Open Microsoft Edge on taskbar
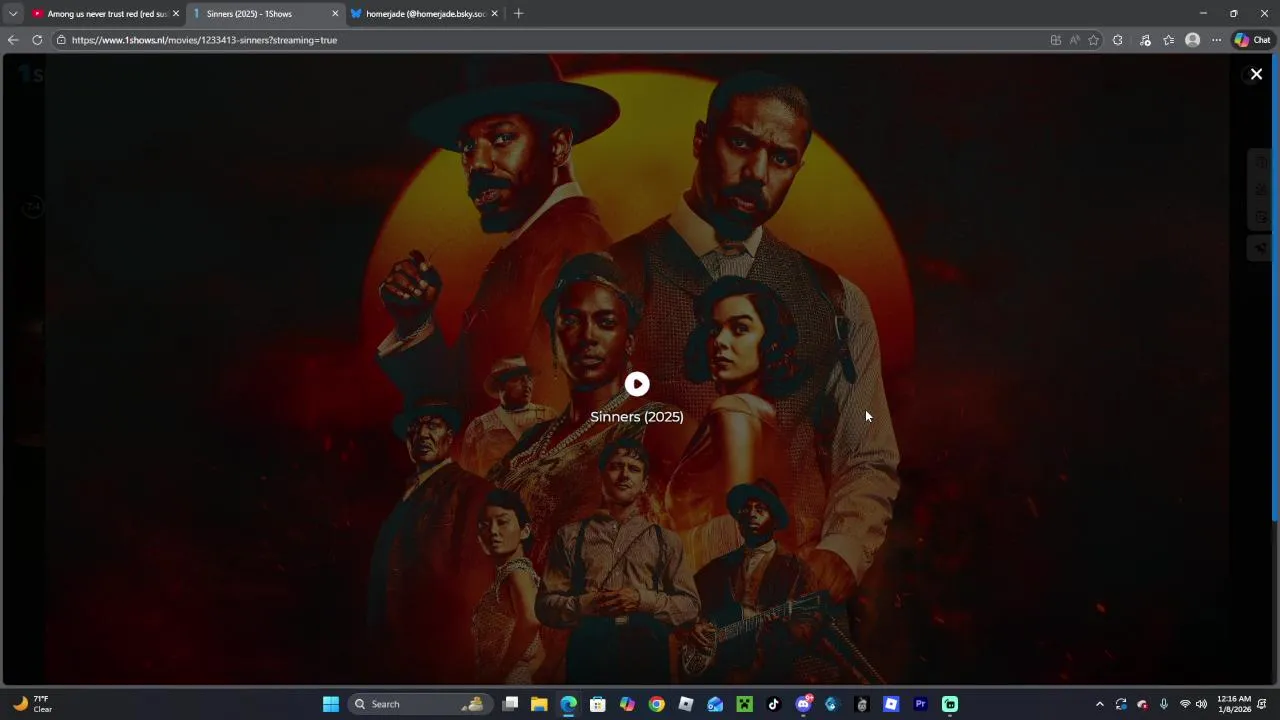The width and height of the screenshot is (1280, 720). 568,704
